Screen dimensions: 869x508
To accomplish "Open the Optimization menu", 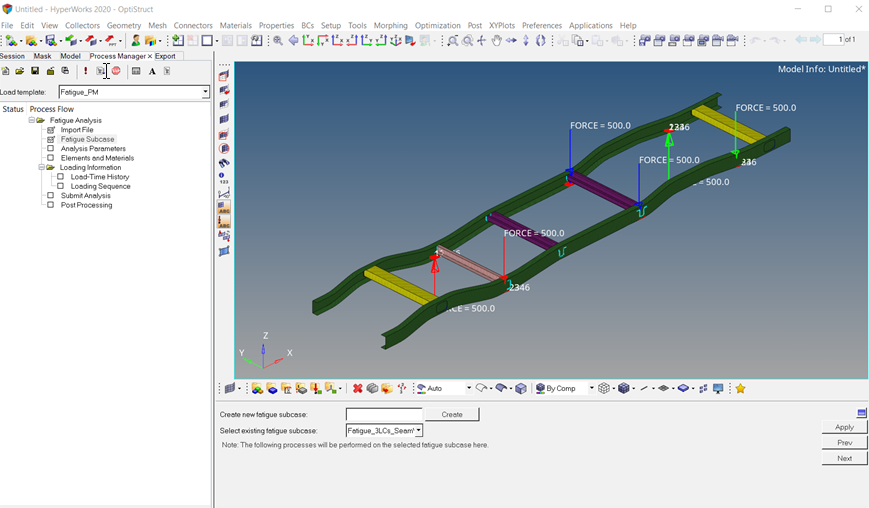I will coord(437,25).
